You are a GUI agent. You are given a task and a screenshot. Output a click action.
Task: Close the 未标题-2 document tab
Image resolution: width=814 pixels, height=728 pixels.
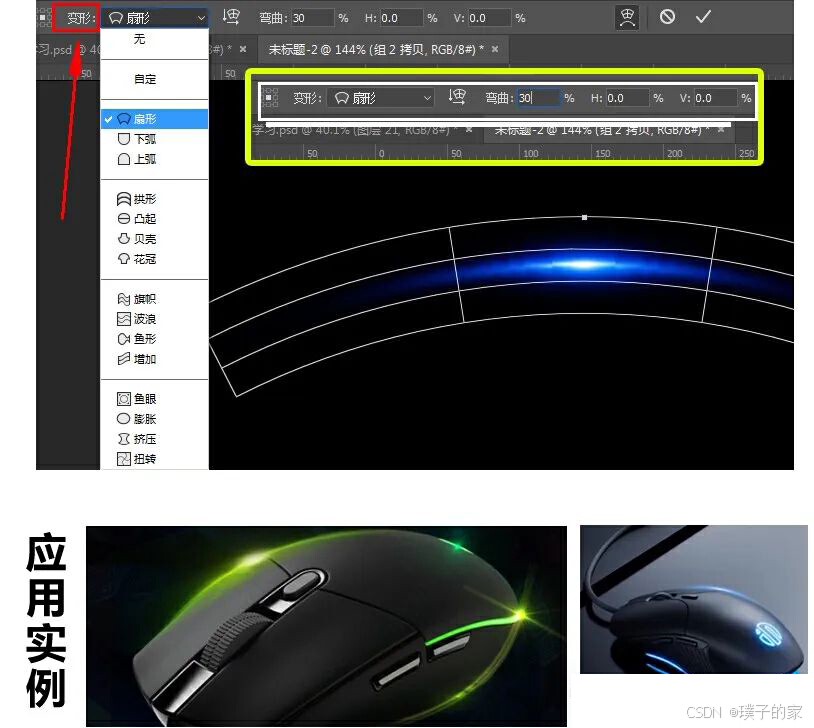click(495, 49)
